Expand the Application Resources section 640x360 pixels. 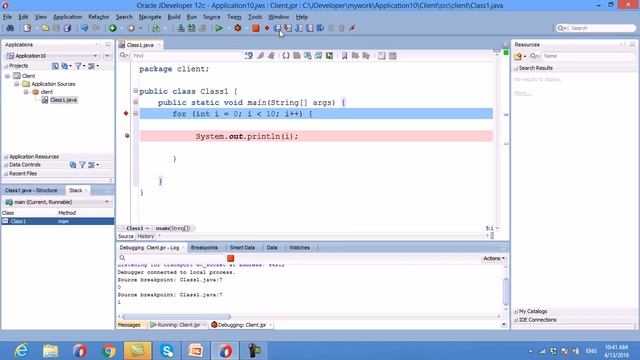pyautogui.click(x=6, y=157)
